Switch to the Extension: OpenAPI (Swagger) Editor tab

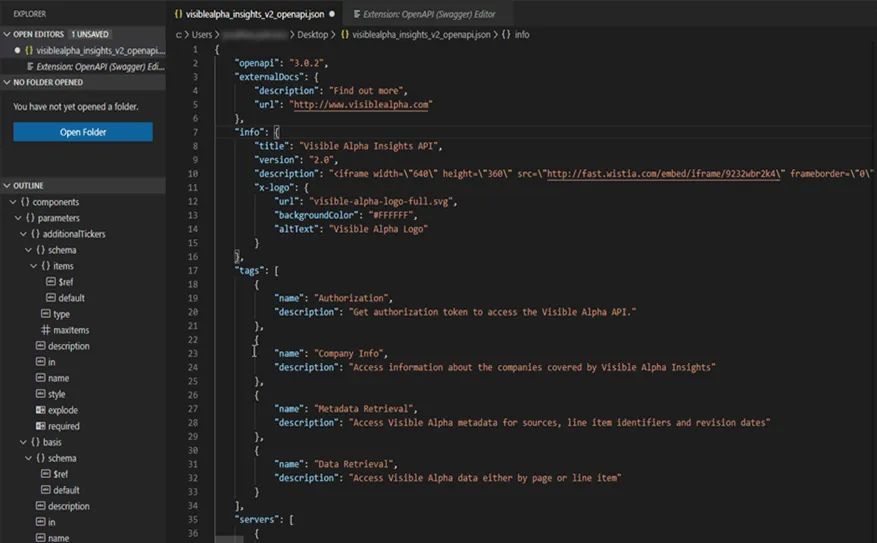tap(424, 14)
